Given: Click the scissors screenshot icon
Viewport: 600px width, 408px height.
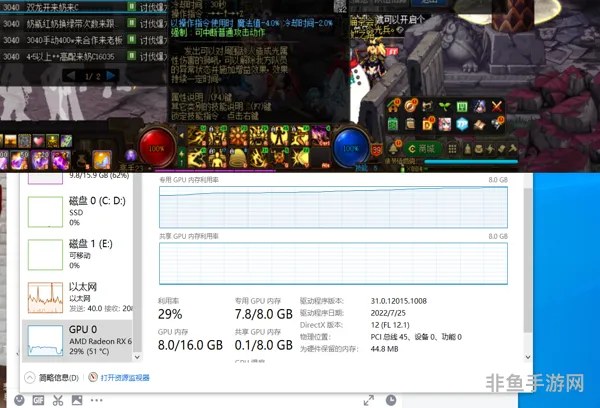Looking at the screenshot, I should coord(58,400).
